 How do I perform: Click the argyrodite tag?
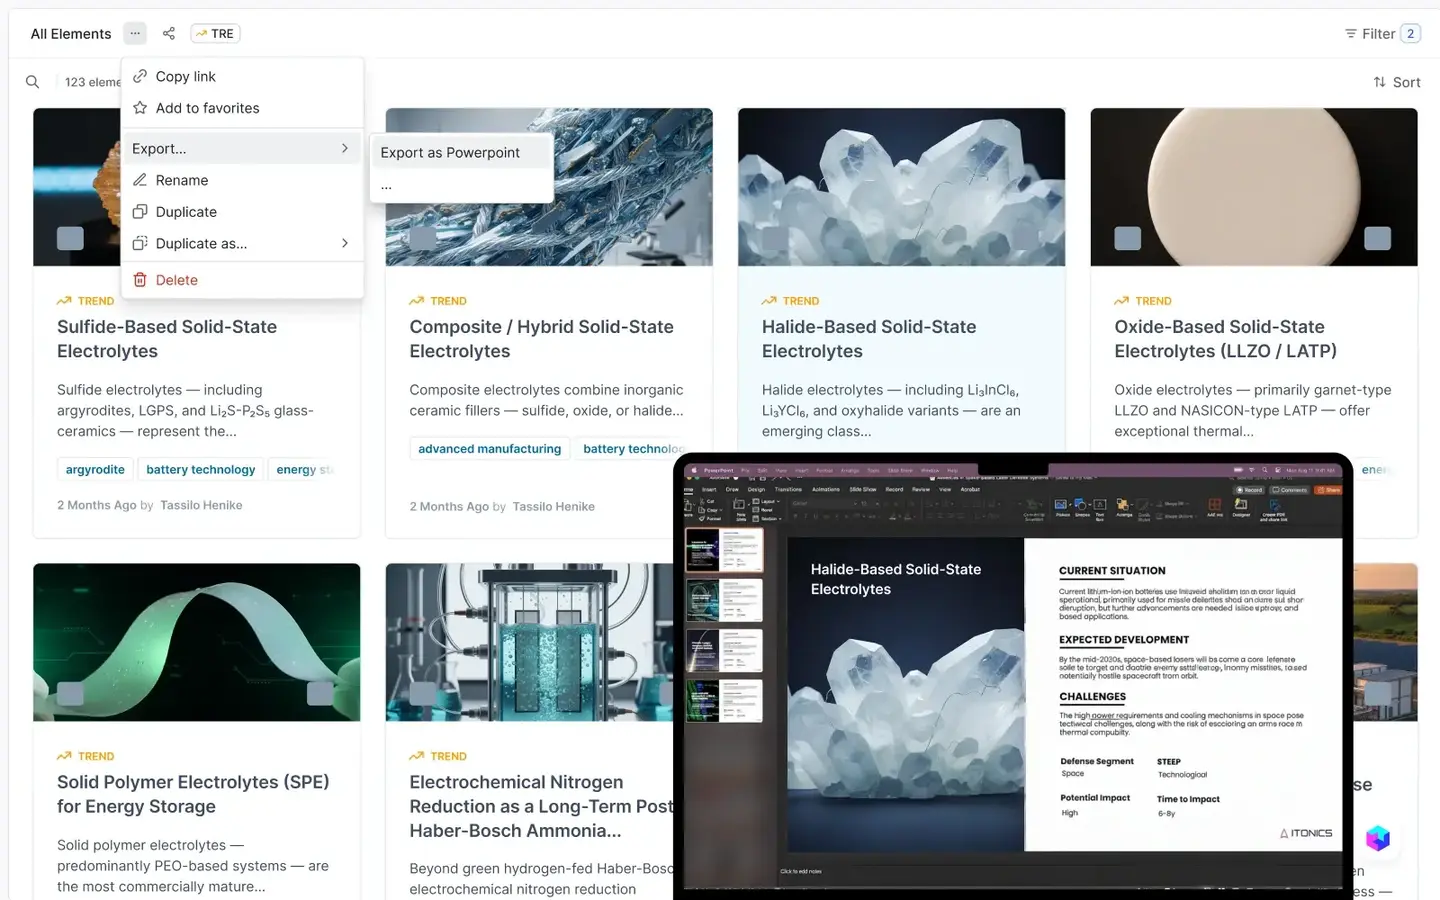point(95,469)
